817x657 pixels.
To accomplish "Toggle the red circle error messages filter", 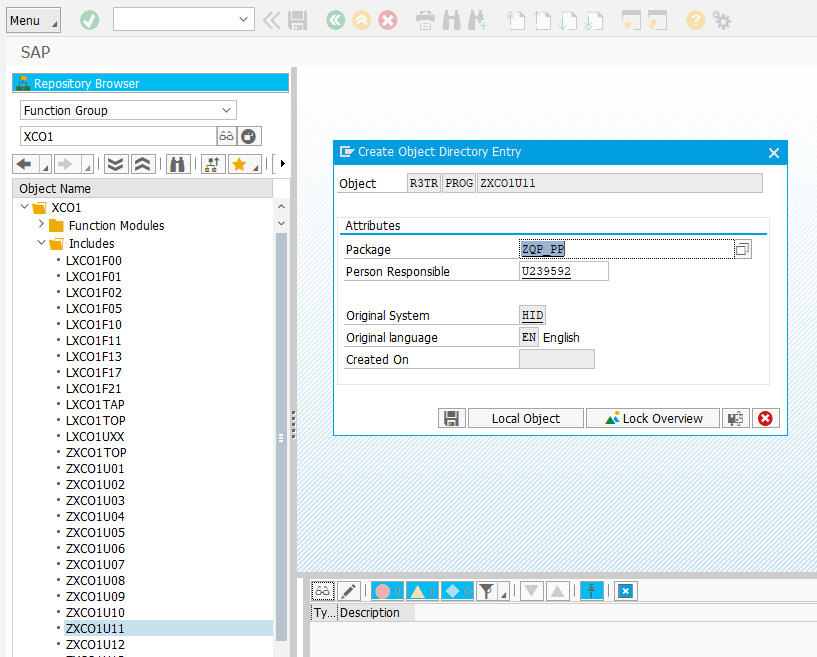I will tap(387, 591).
